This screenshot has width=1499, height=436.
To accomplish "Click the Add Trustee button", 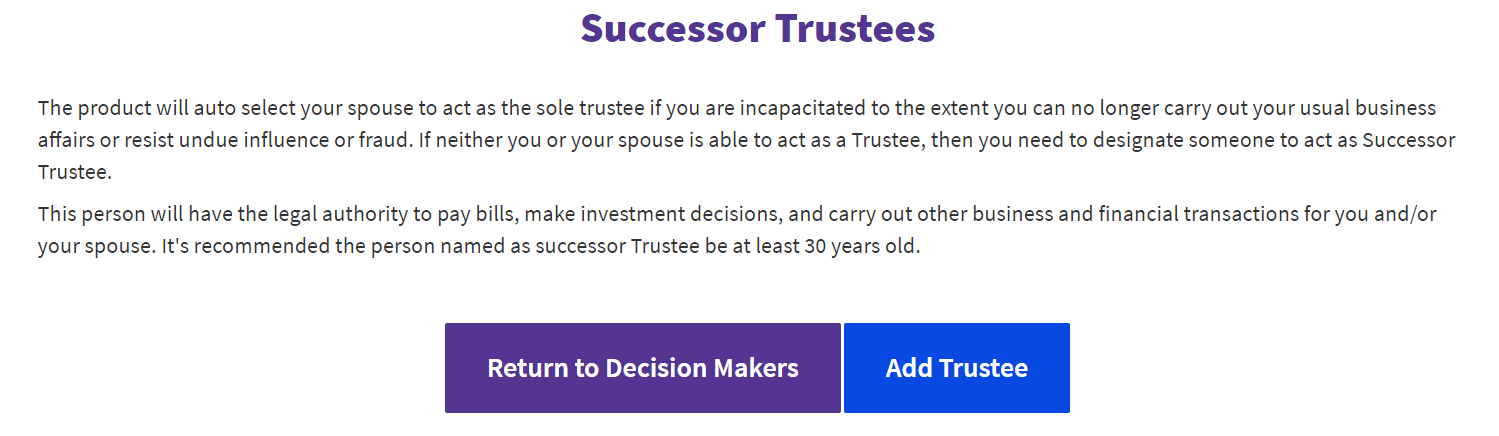I will point(956,368).
